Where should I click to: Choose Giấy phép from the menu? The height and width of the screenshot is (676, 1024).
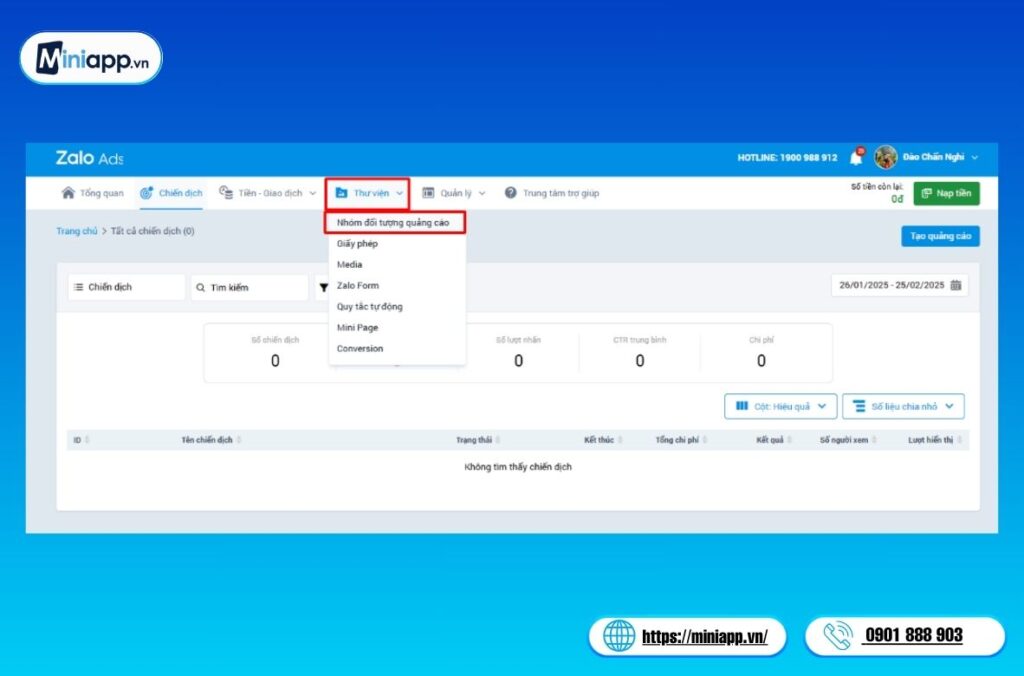point(357,244)
